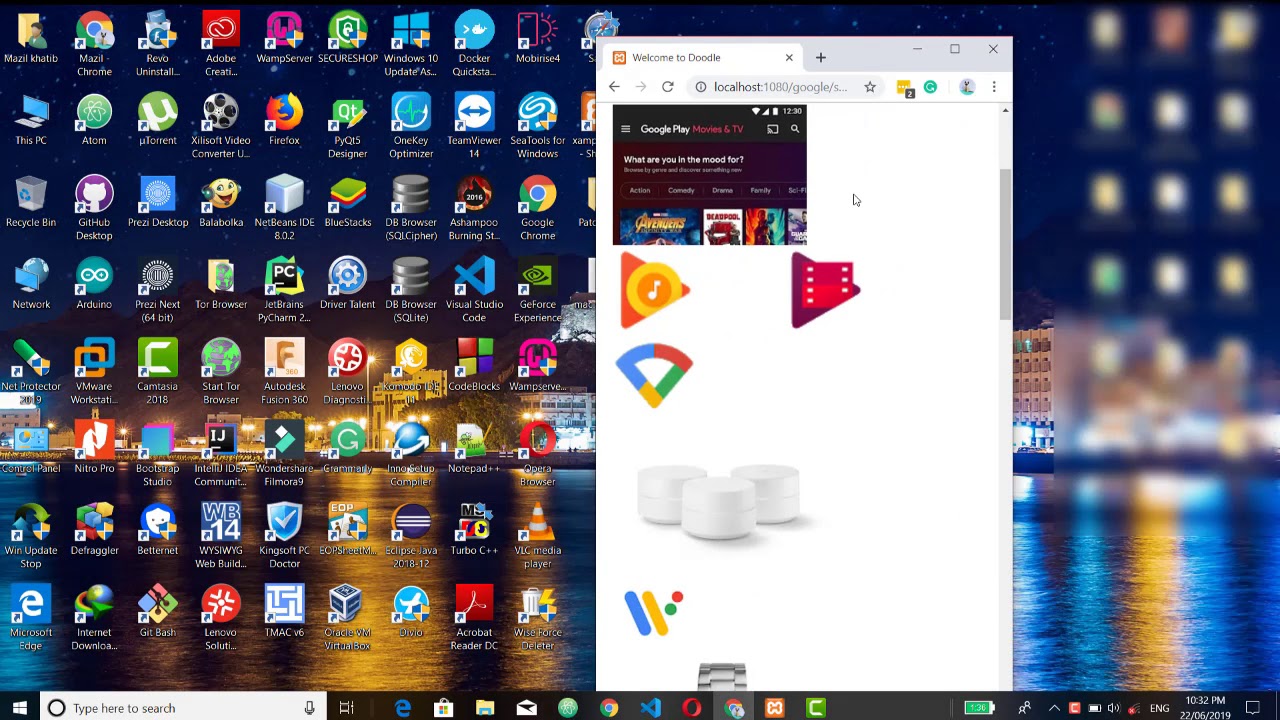Go back in Chrome
Image resolution: width=1280 pixels, height=720 pixels.
coord(614,87)
